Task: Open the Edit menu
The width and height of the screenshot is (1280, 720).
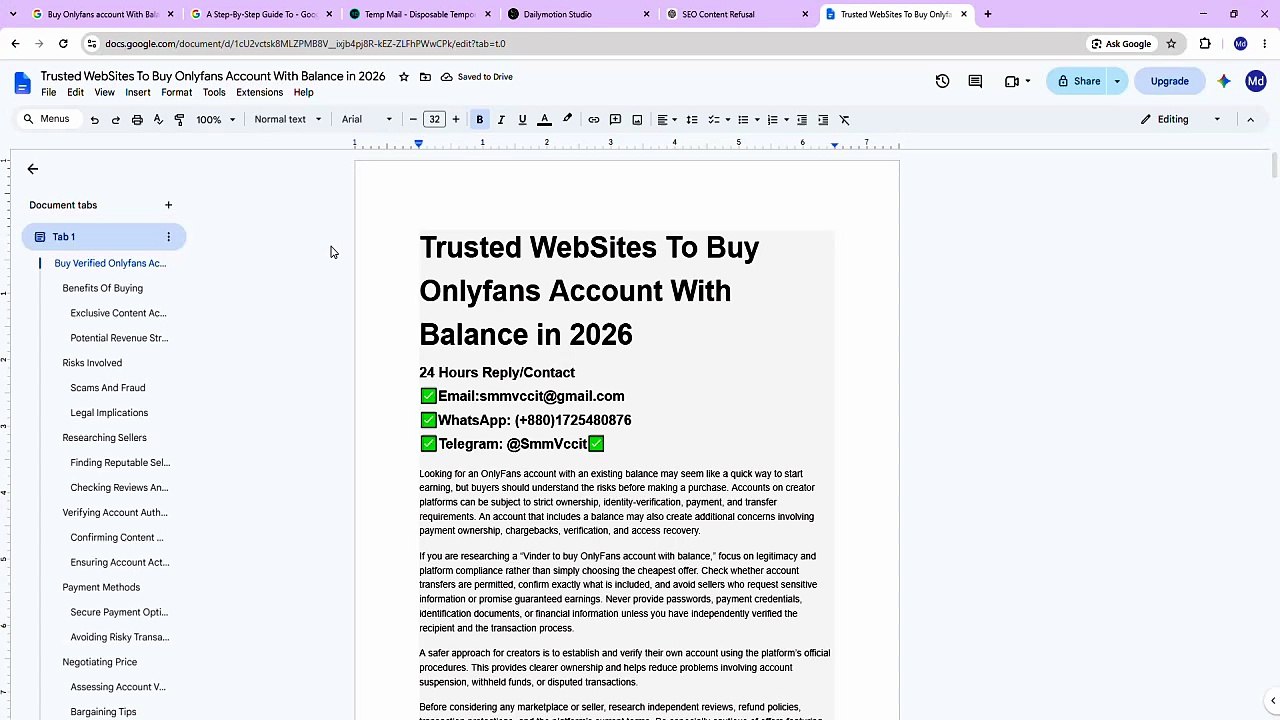Action: [75, 93]
